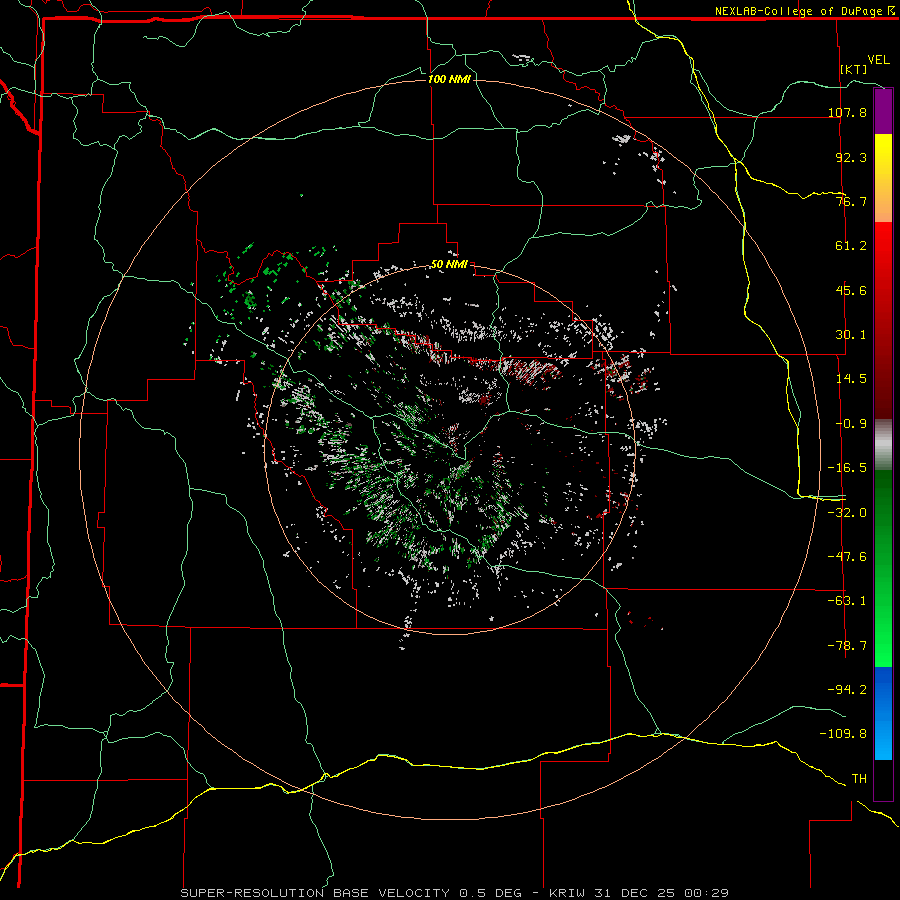Select the 45.6 velocity scale value
The height and width of the screenshot is (900, 900).
pyautogui.click(x=851, y=290)
